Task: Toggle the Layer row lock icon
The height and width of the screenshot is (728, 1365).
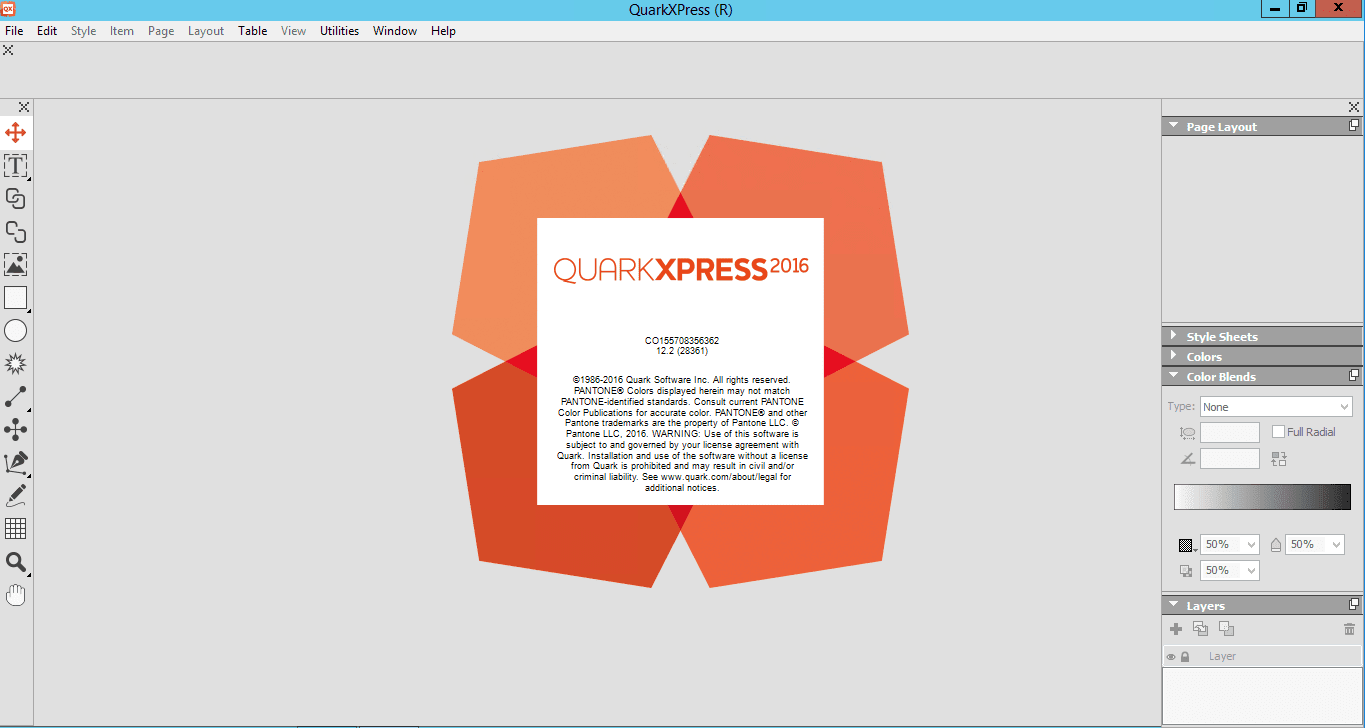Action: pos(1185,657)
